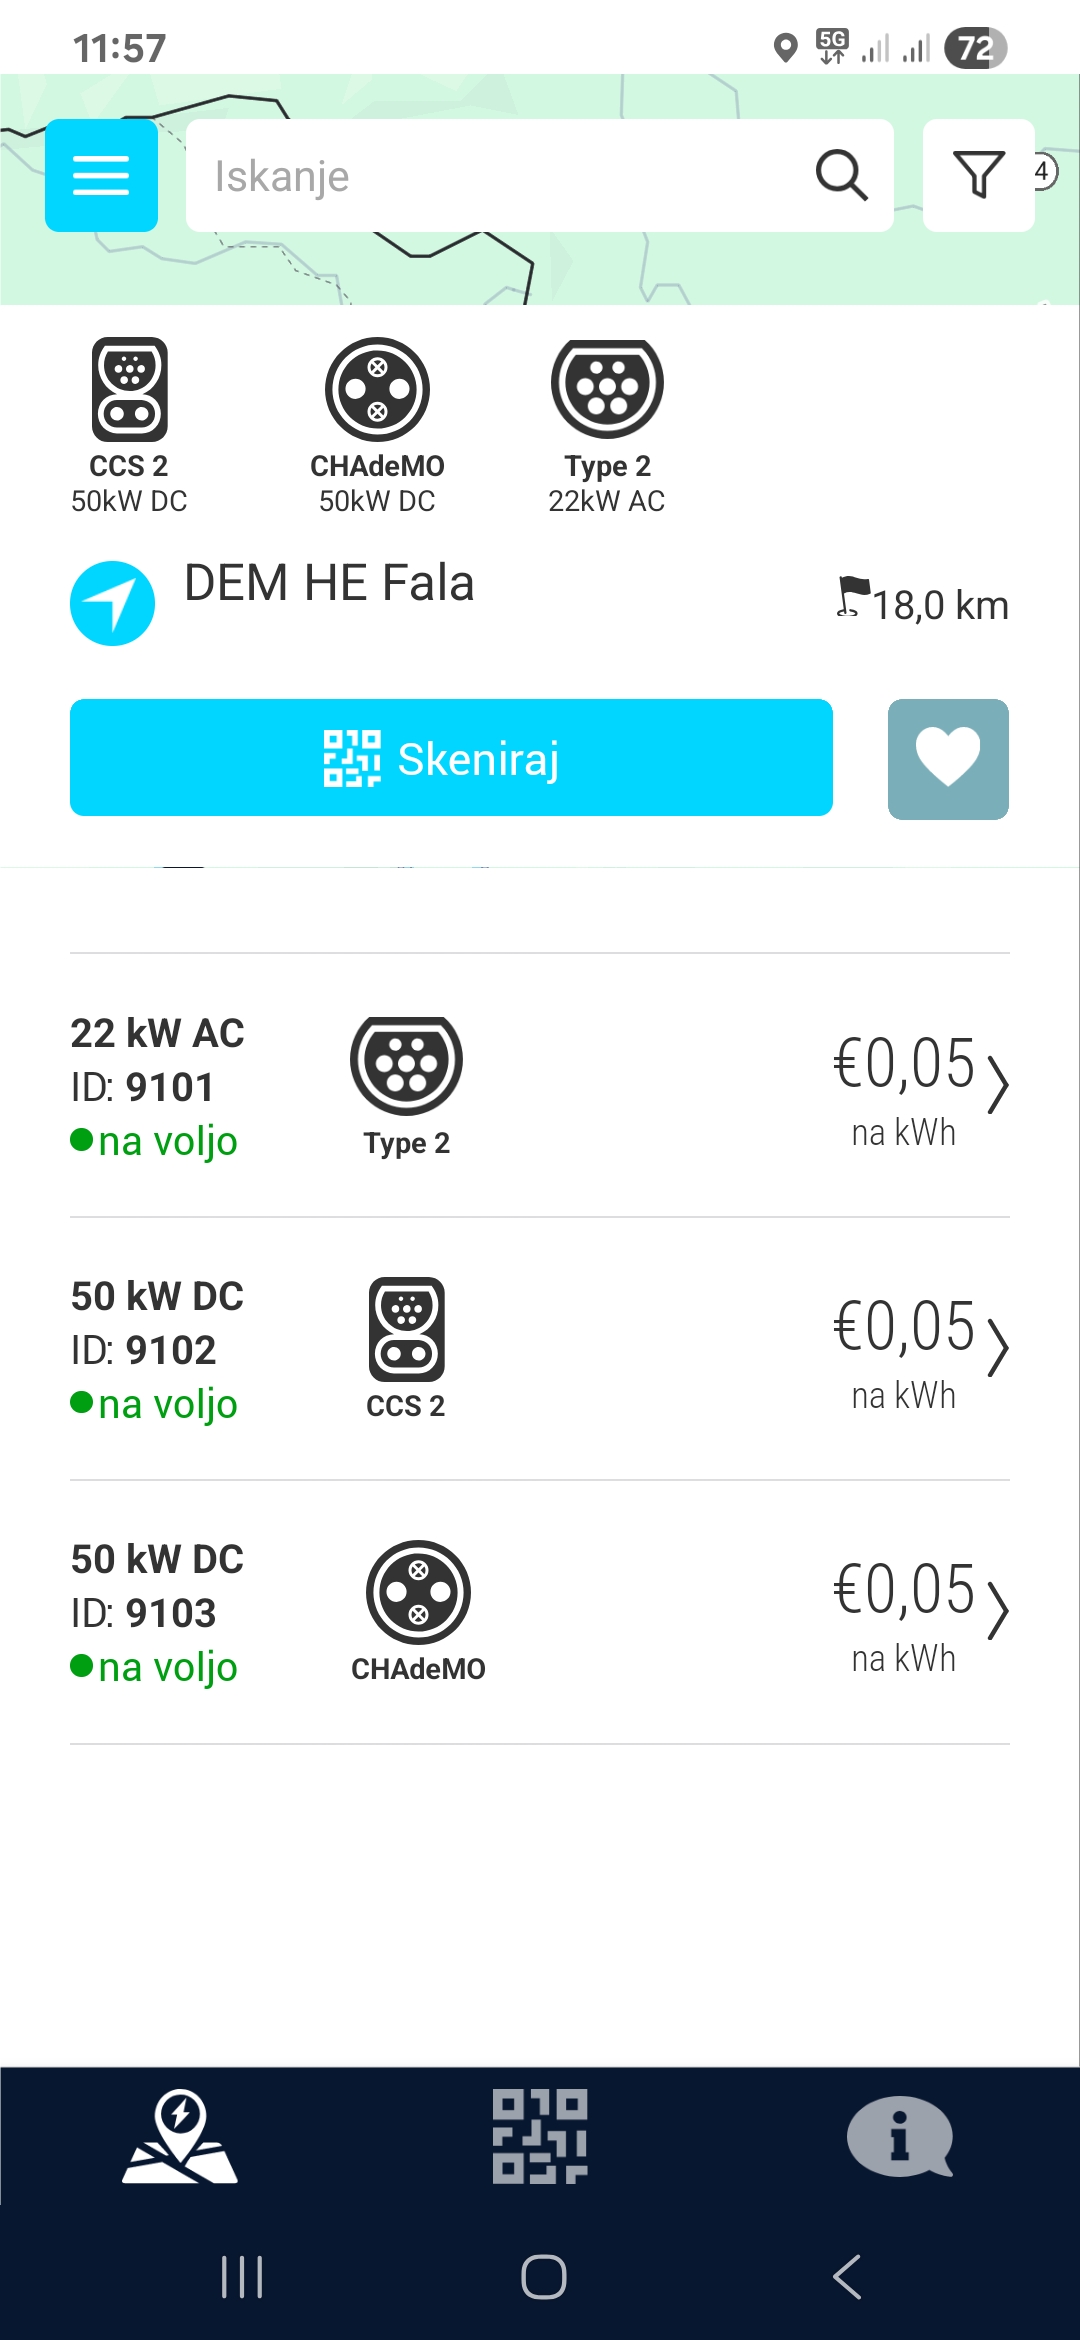Switch to the QR code scanner tab
The image size is (1080, 2340).
[540, 2136]
